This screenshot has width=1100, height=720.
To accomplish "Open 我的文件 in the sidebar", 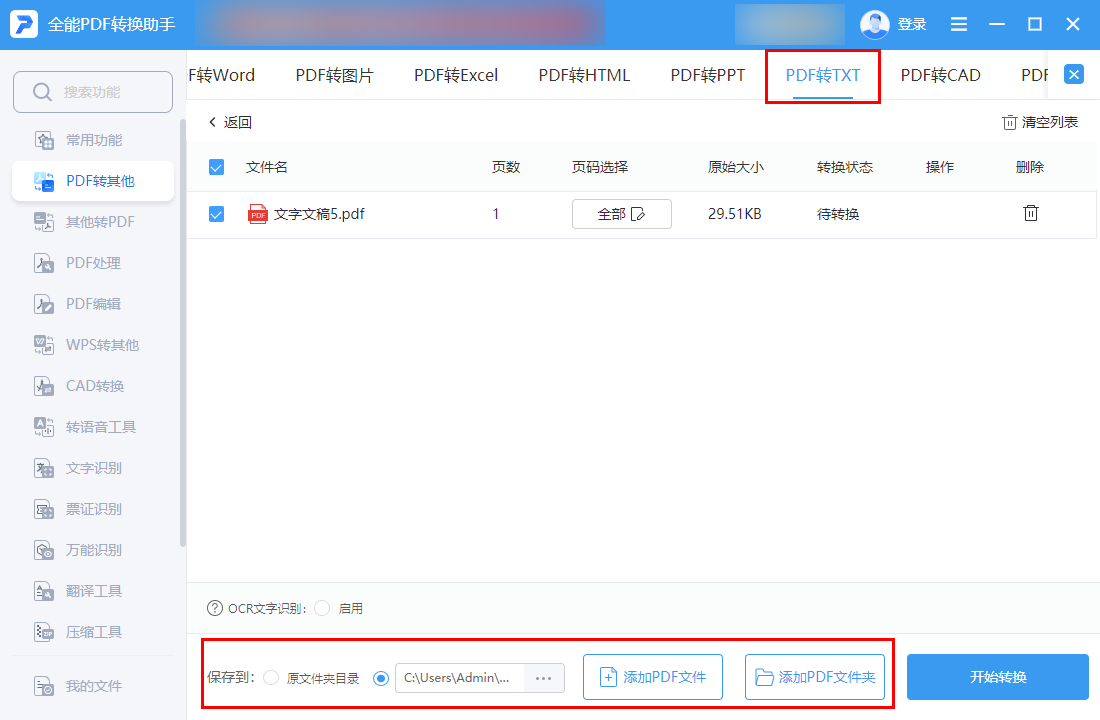I will tap(92, 686).
